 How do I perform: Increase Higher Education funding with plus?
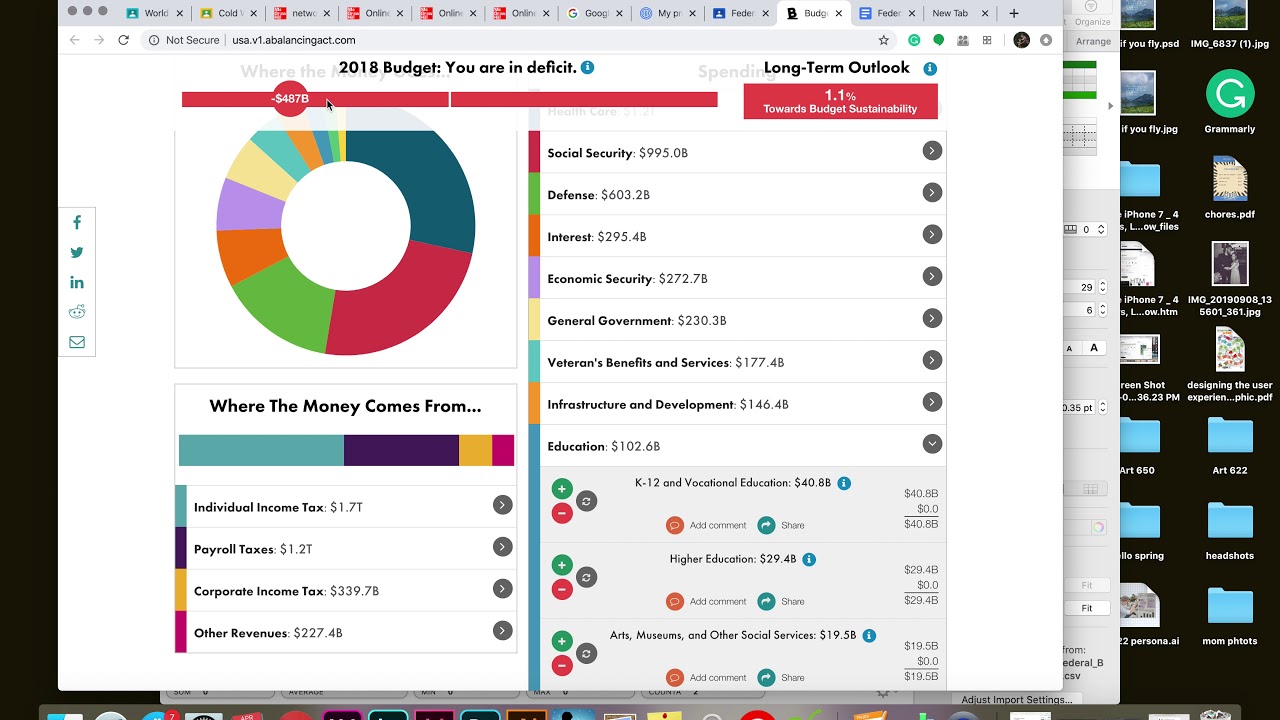coord(562,565)
